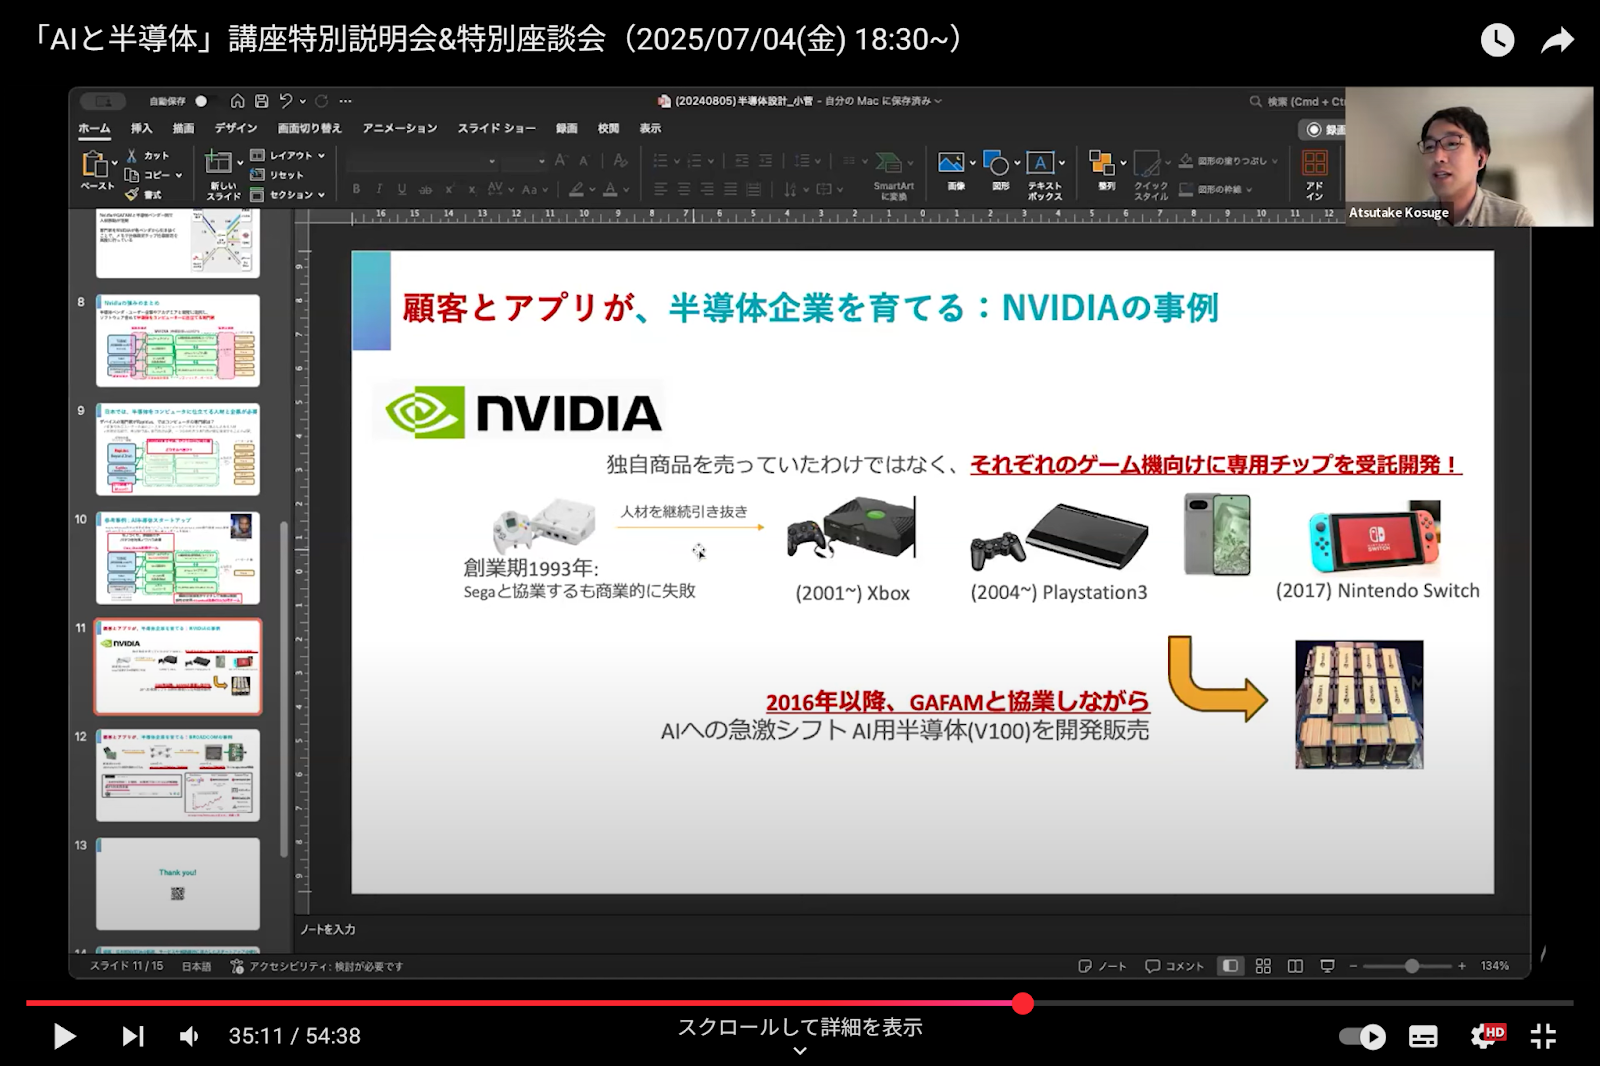Open the font name combo box

421,161
